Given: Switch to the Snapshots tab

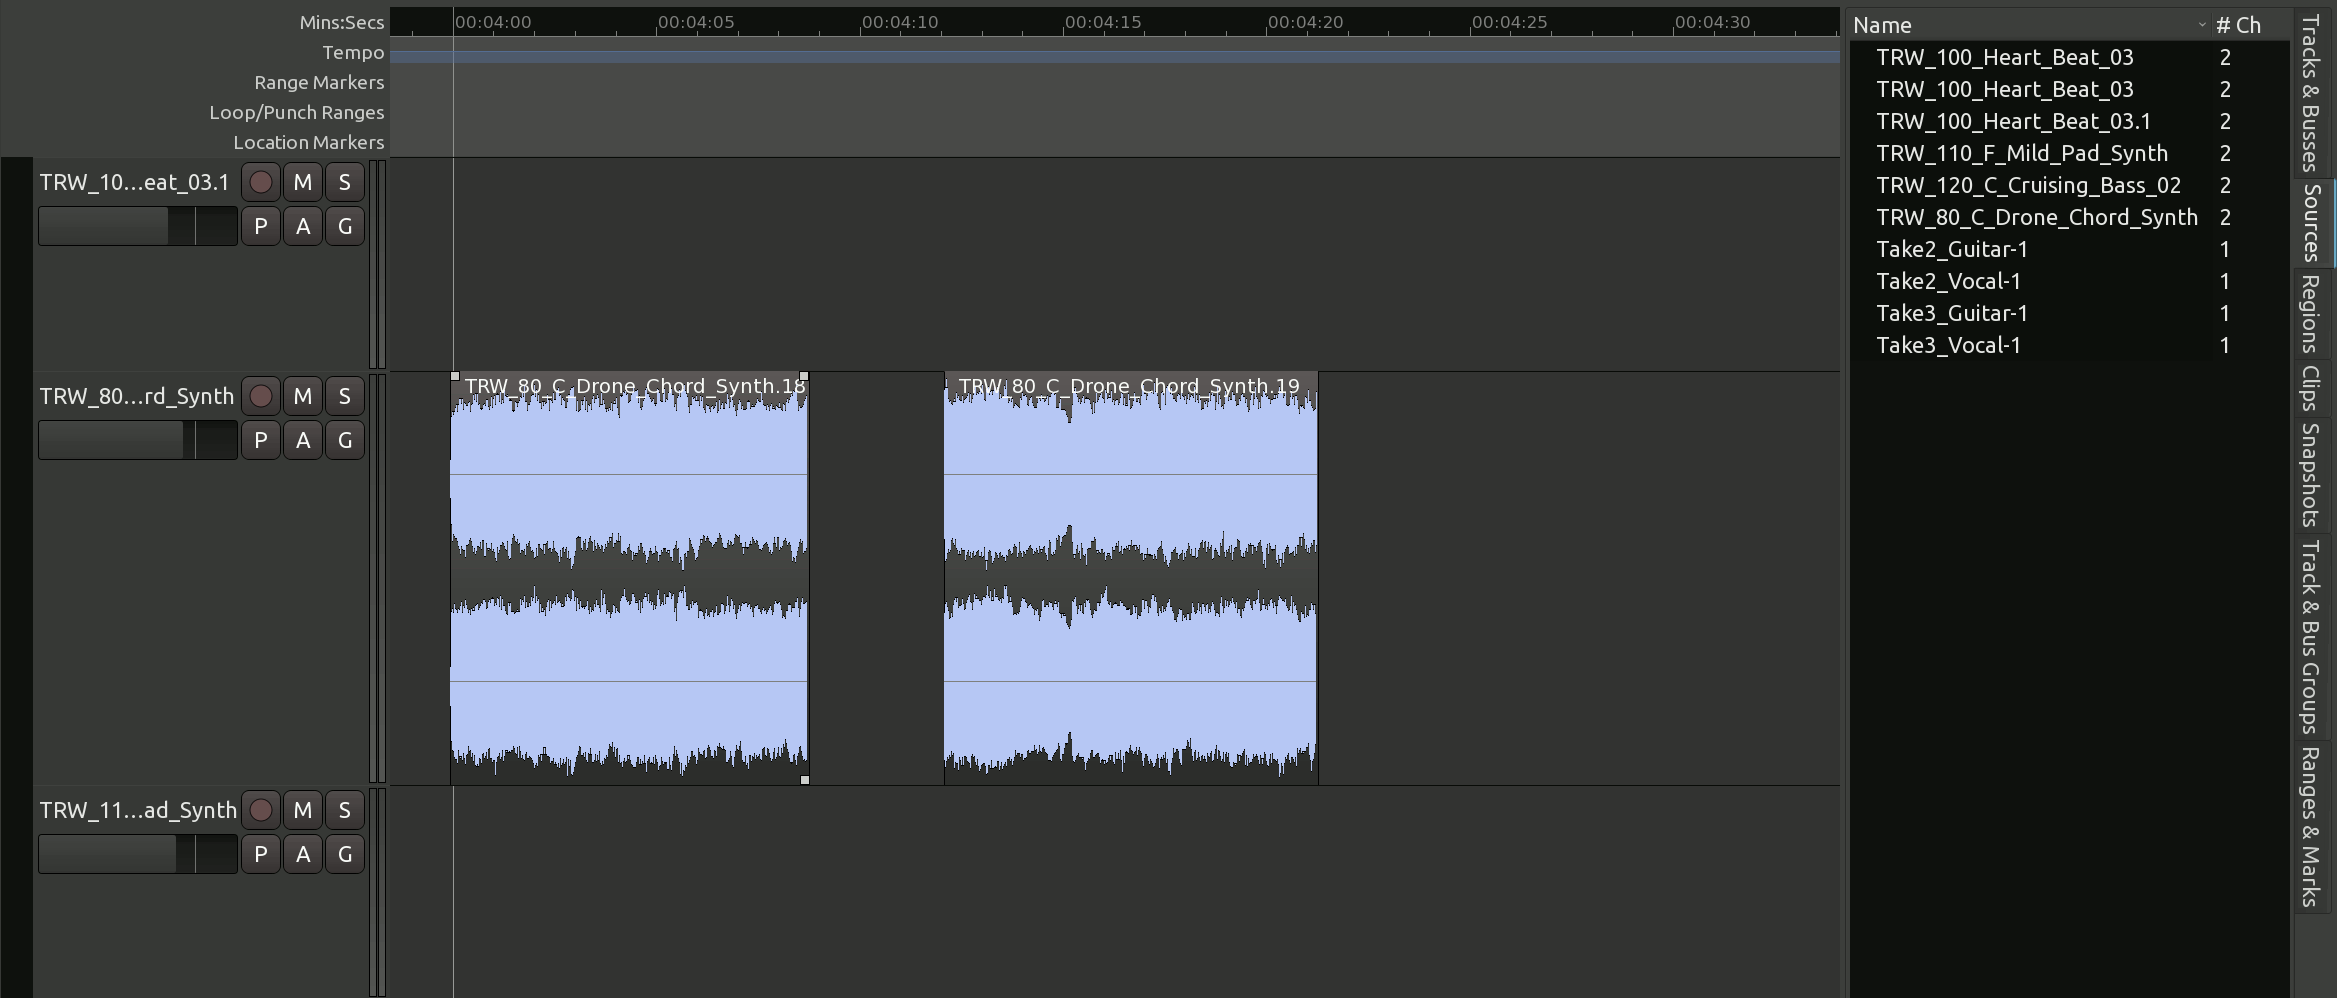Looking at the screenshot, I should coord(2310,475).
